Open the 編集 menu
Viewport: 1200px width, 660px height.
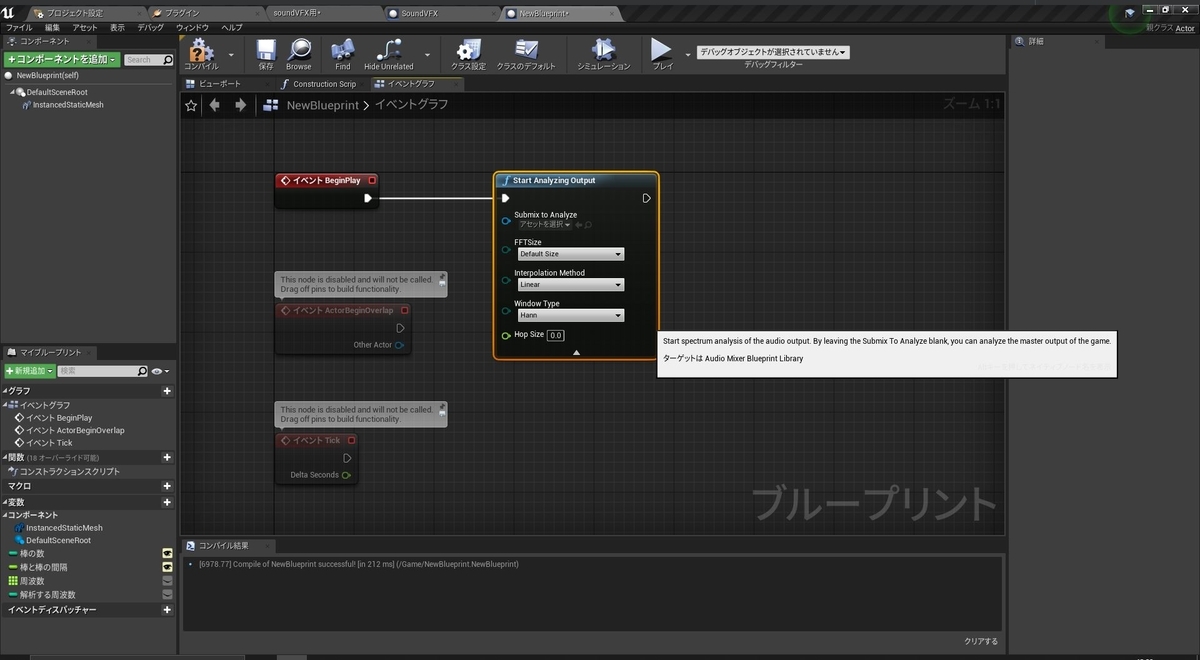click(52, 27)
